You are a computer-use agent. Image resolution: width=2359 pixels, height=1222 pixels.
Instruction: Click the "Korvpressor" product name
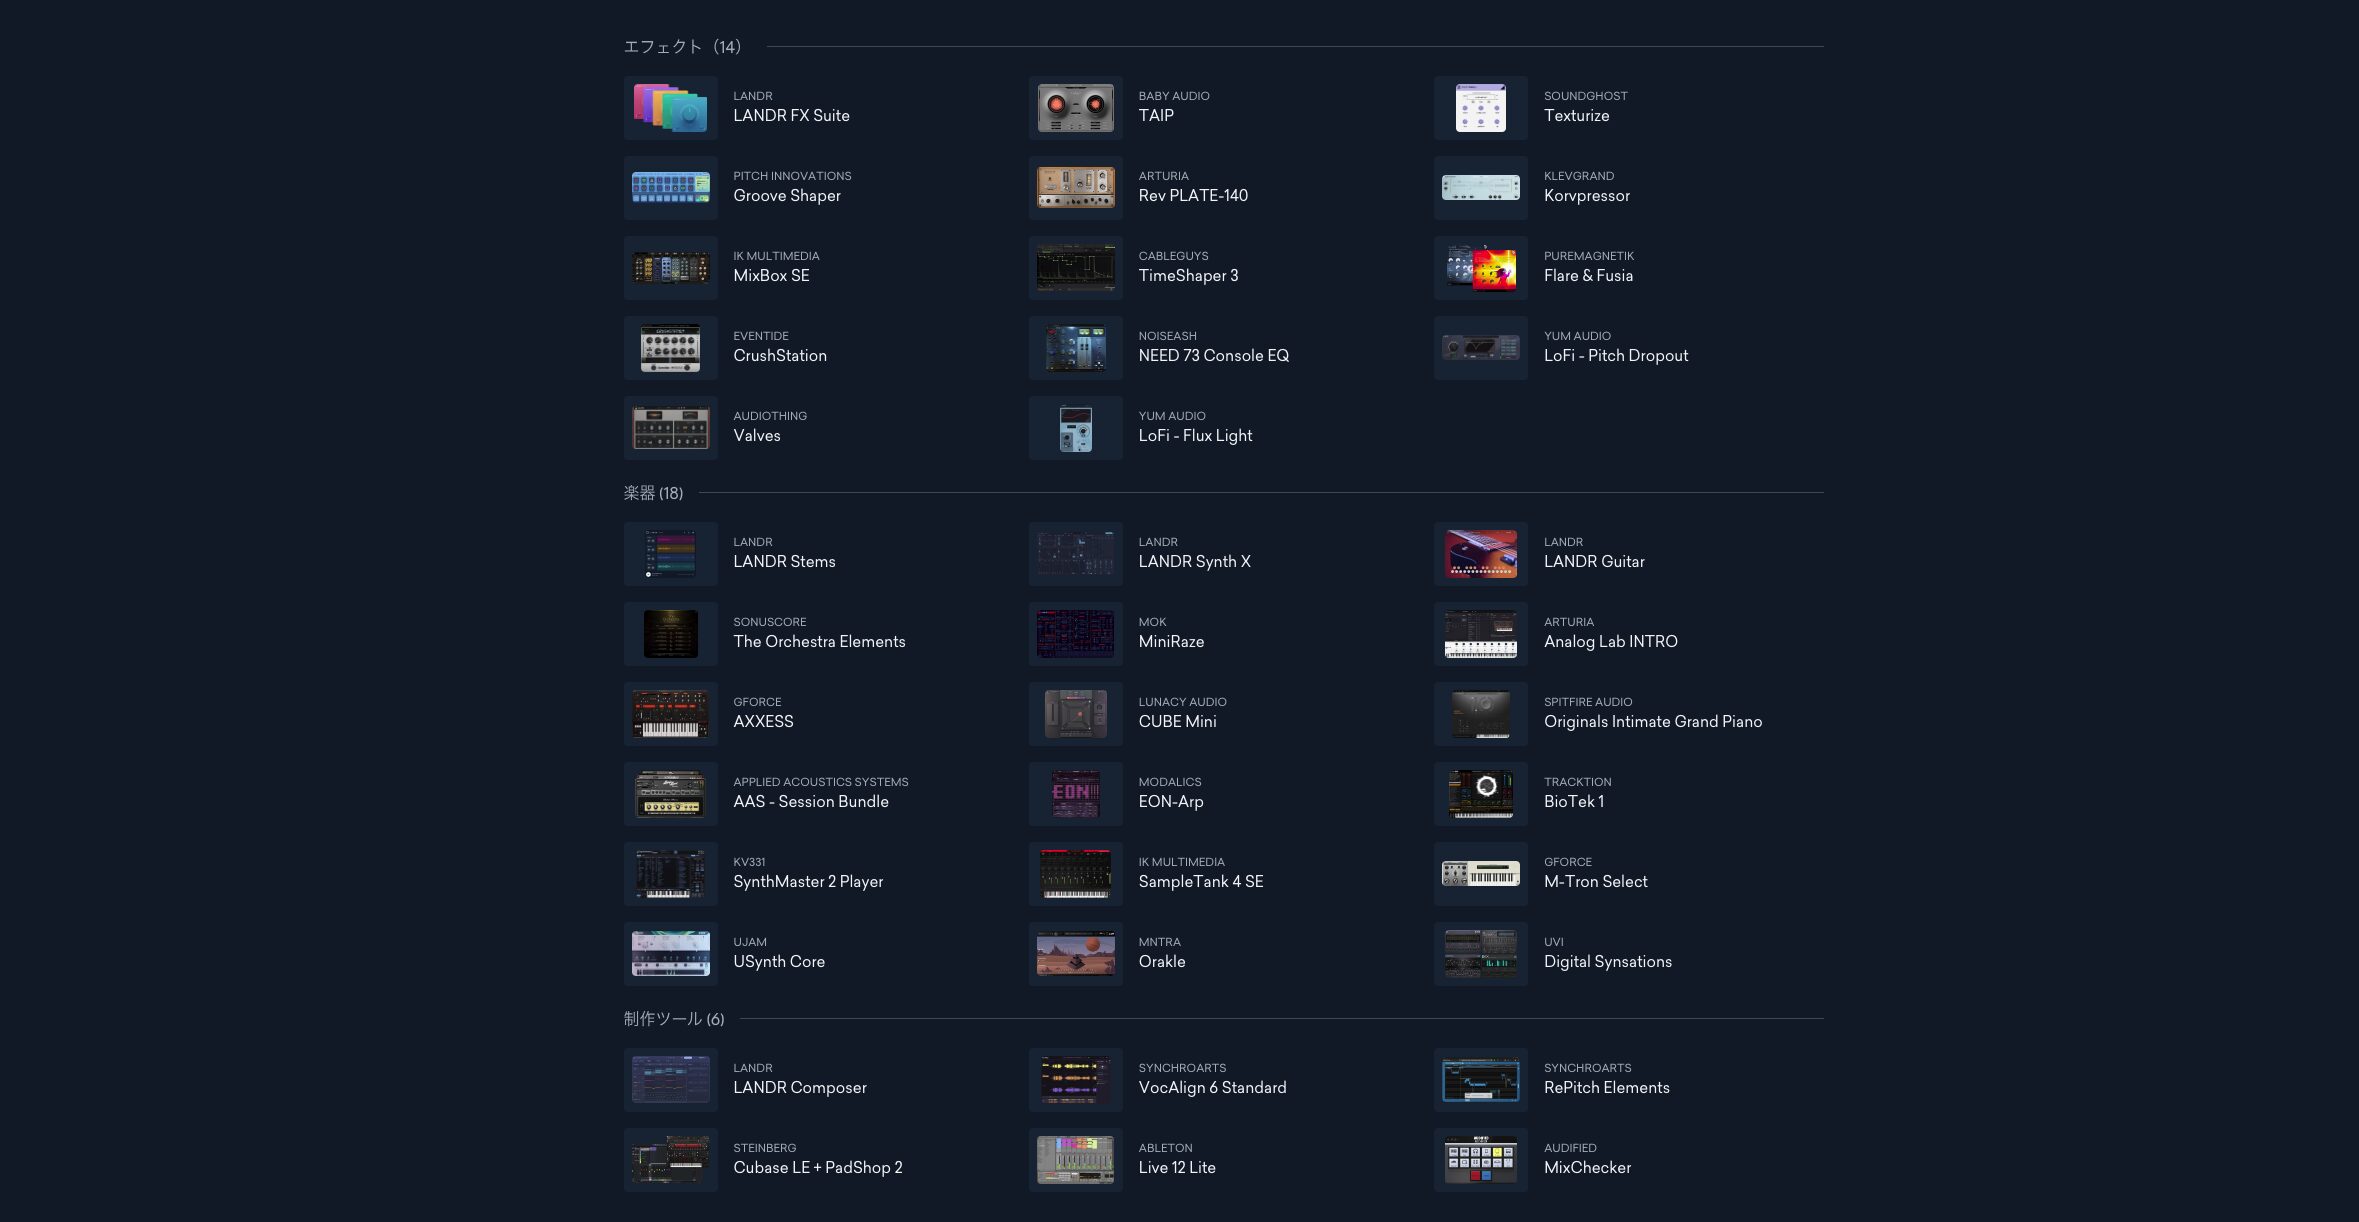pyautogui.click(x=1586, y=196)
